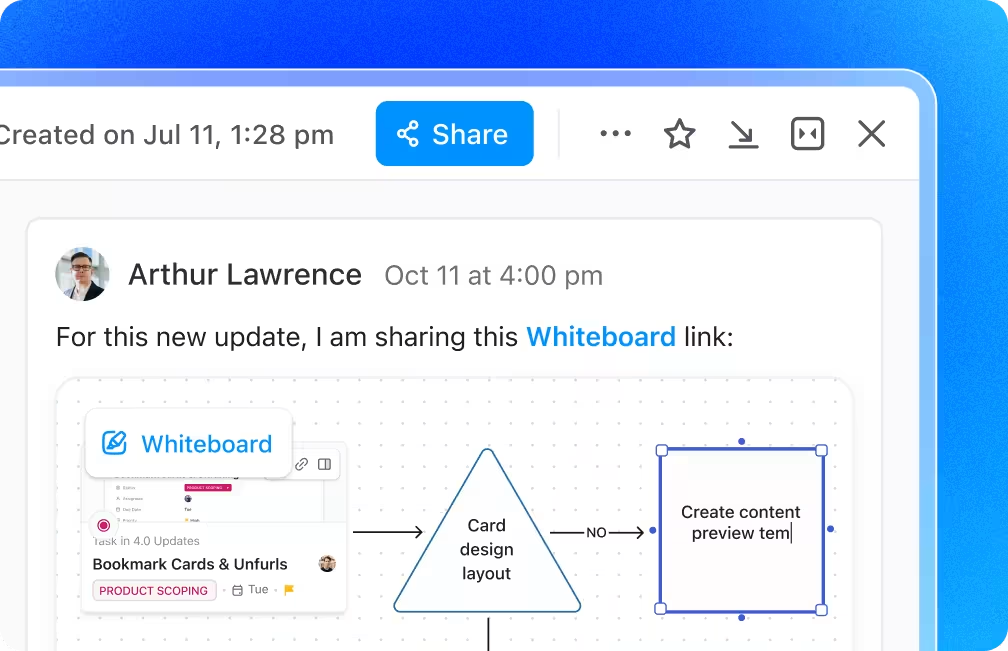Click the NO connector label
The width and height of the screenshot is (1008, 651).
(x=596, y=532)
